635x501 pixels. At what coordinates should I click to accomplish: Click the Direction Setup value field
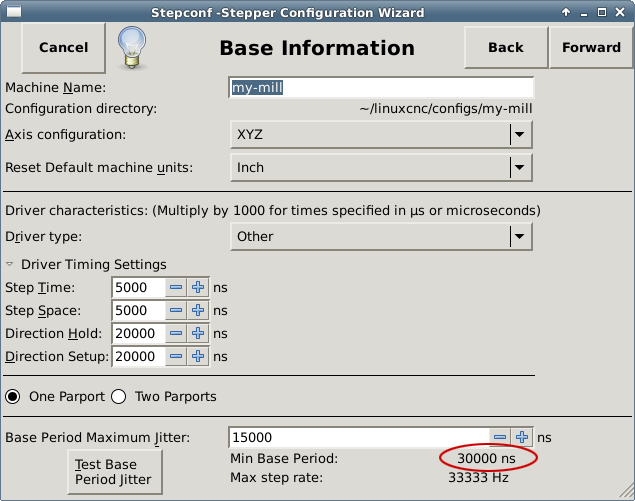point(139,357)
